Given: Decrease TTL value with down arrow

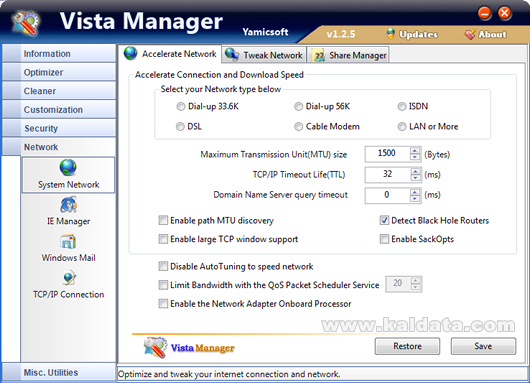Looking at the screenshot, I should (x=415, y=178).
